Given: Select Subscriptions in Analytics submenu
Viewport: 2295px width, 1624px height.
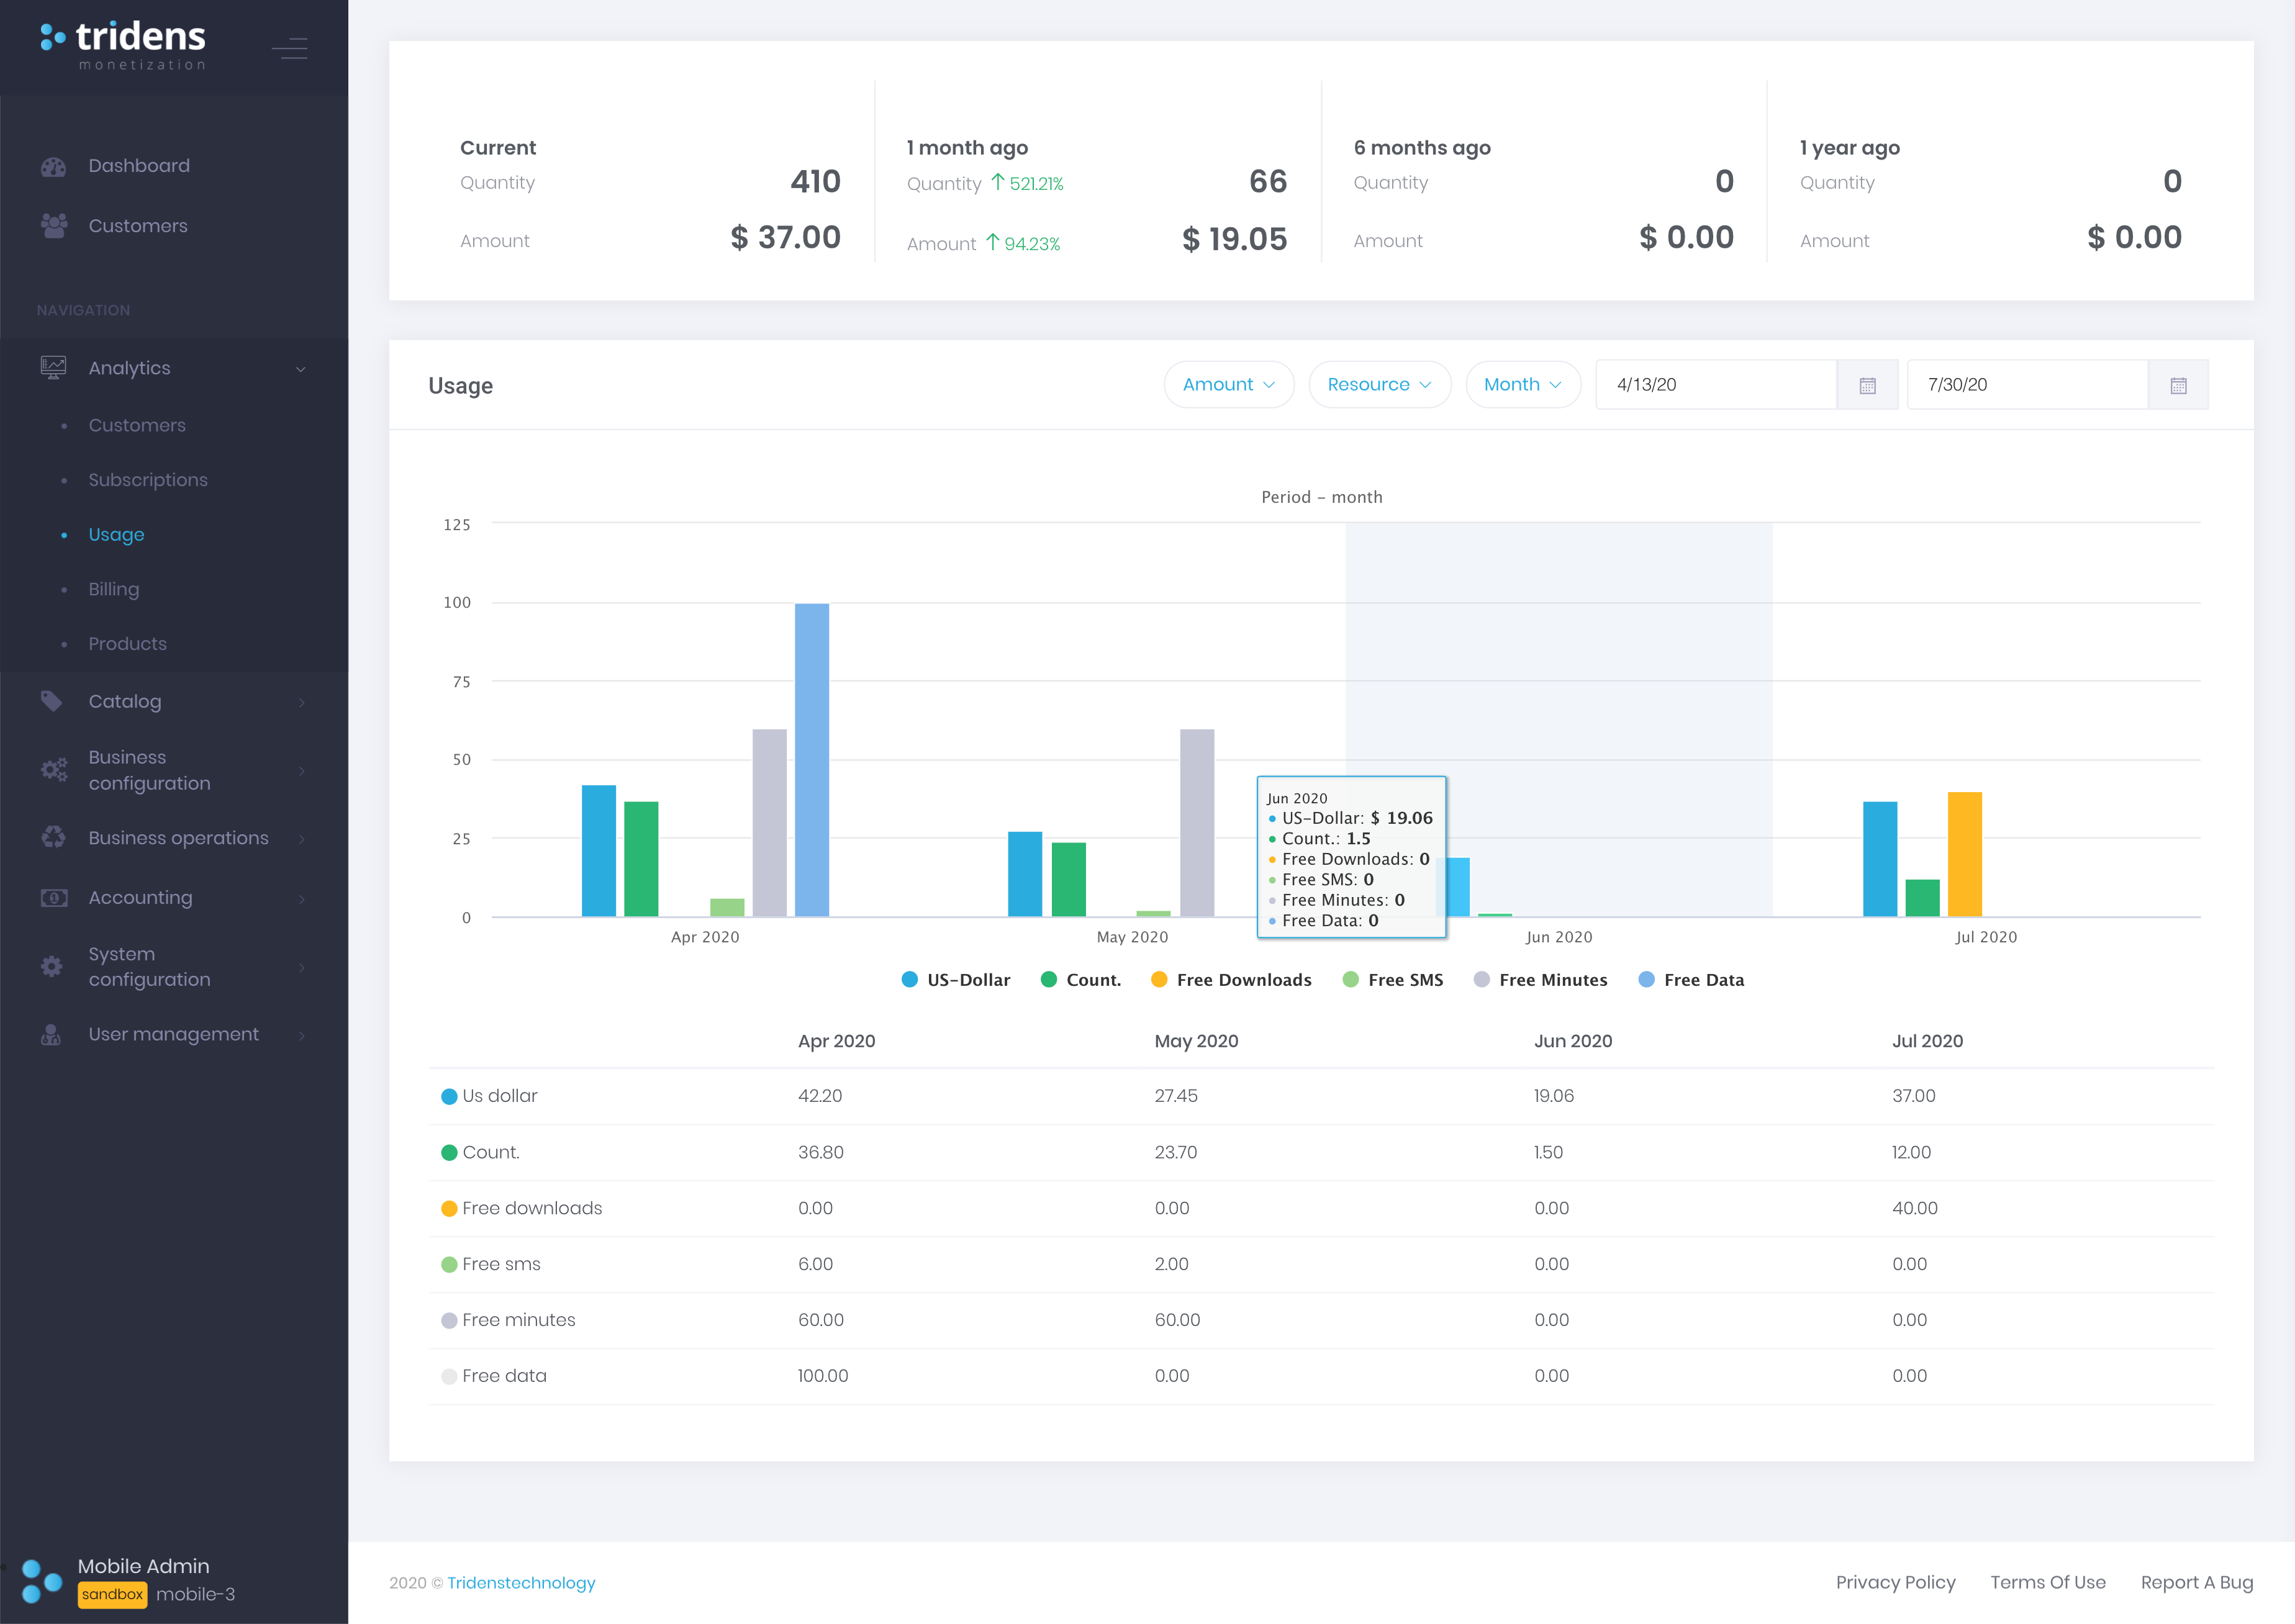Looking at the screenshot, I should (148, 480).
